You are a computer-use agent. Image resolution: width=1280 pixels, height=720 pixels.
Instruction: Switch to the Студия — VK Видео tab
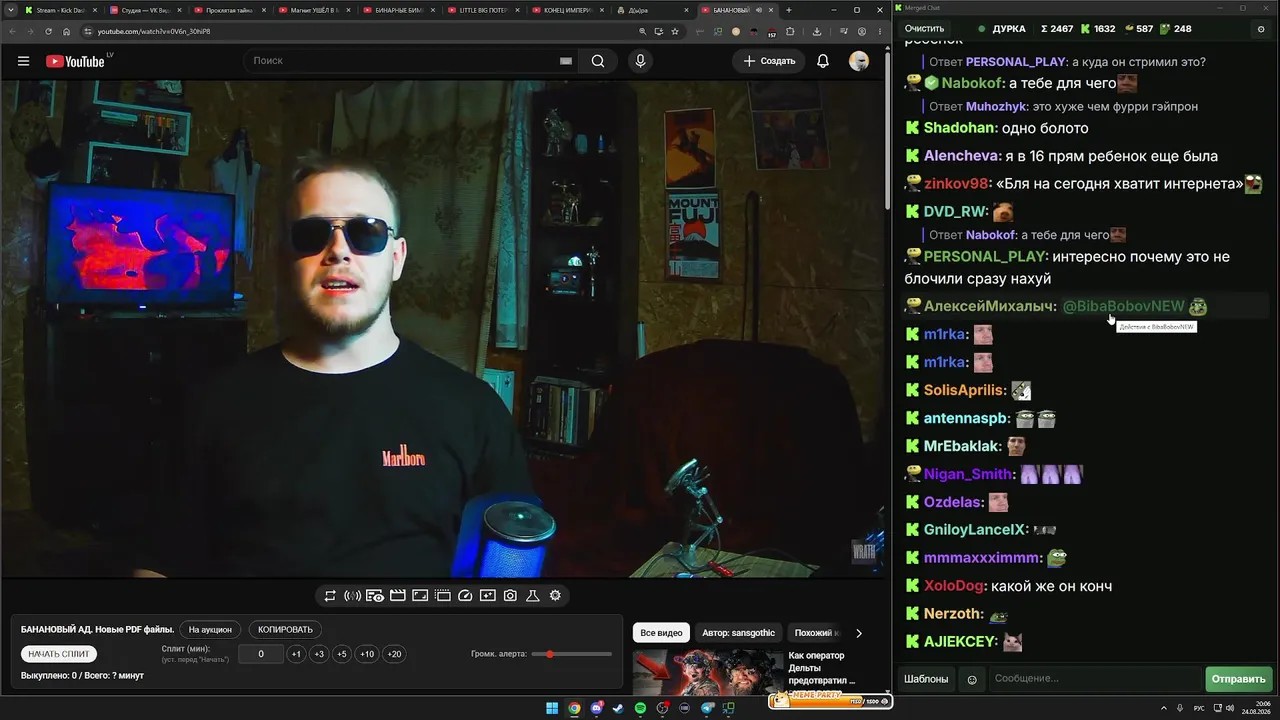tap(145, 10)
